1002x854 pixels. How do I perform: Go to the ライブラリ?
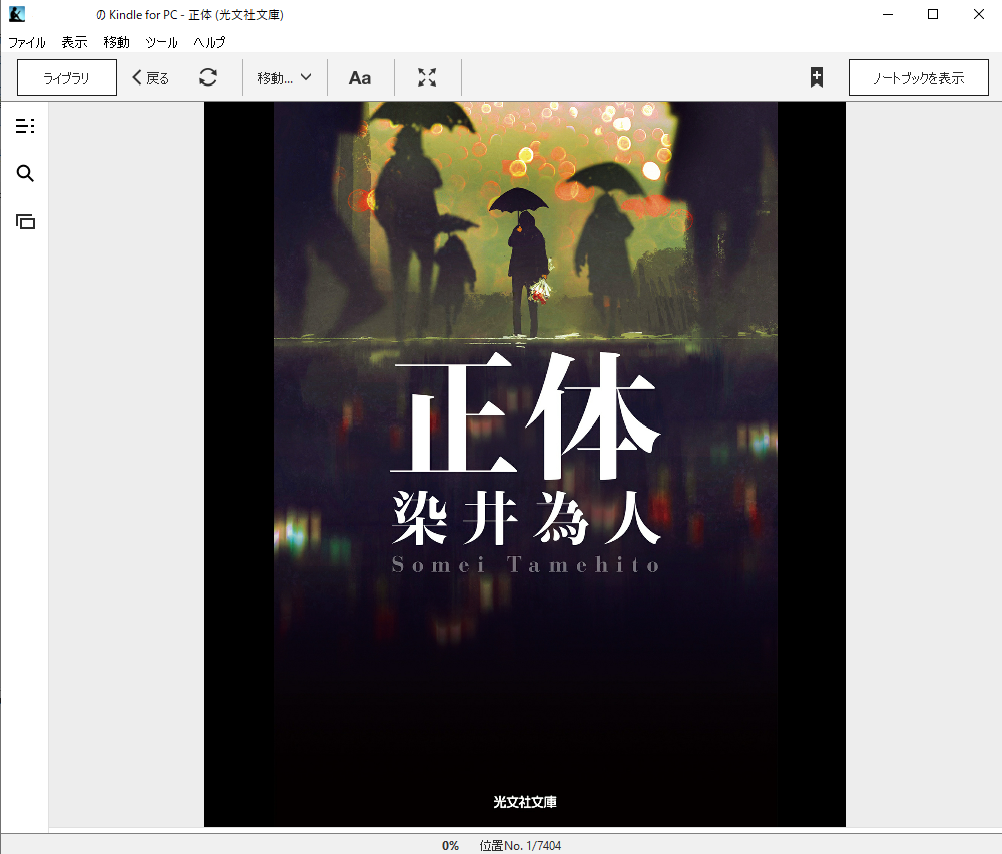pyautogui.click(x=66, y=77)
